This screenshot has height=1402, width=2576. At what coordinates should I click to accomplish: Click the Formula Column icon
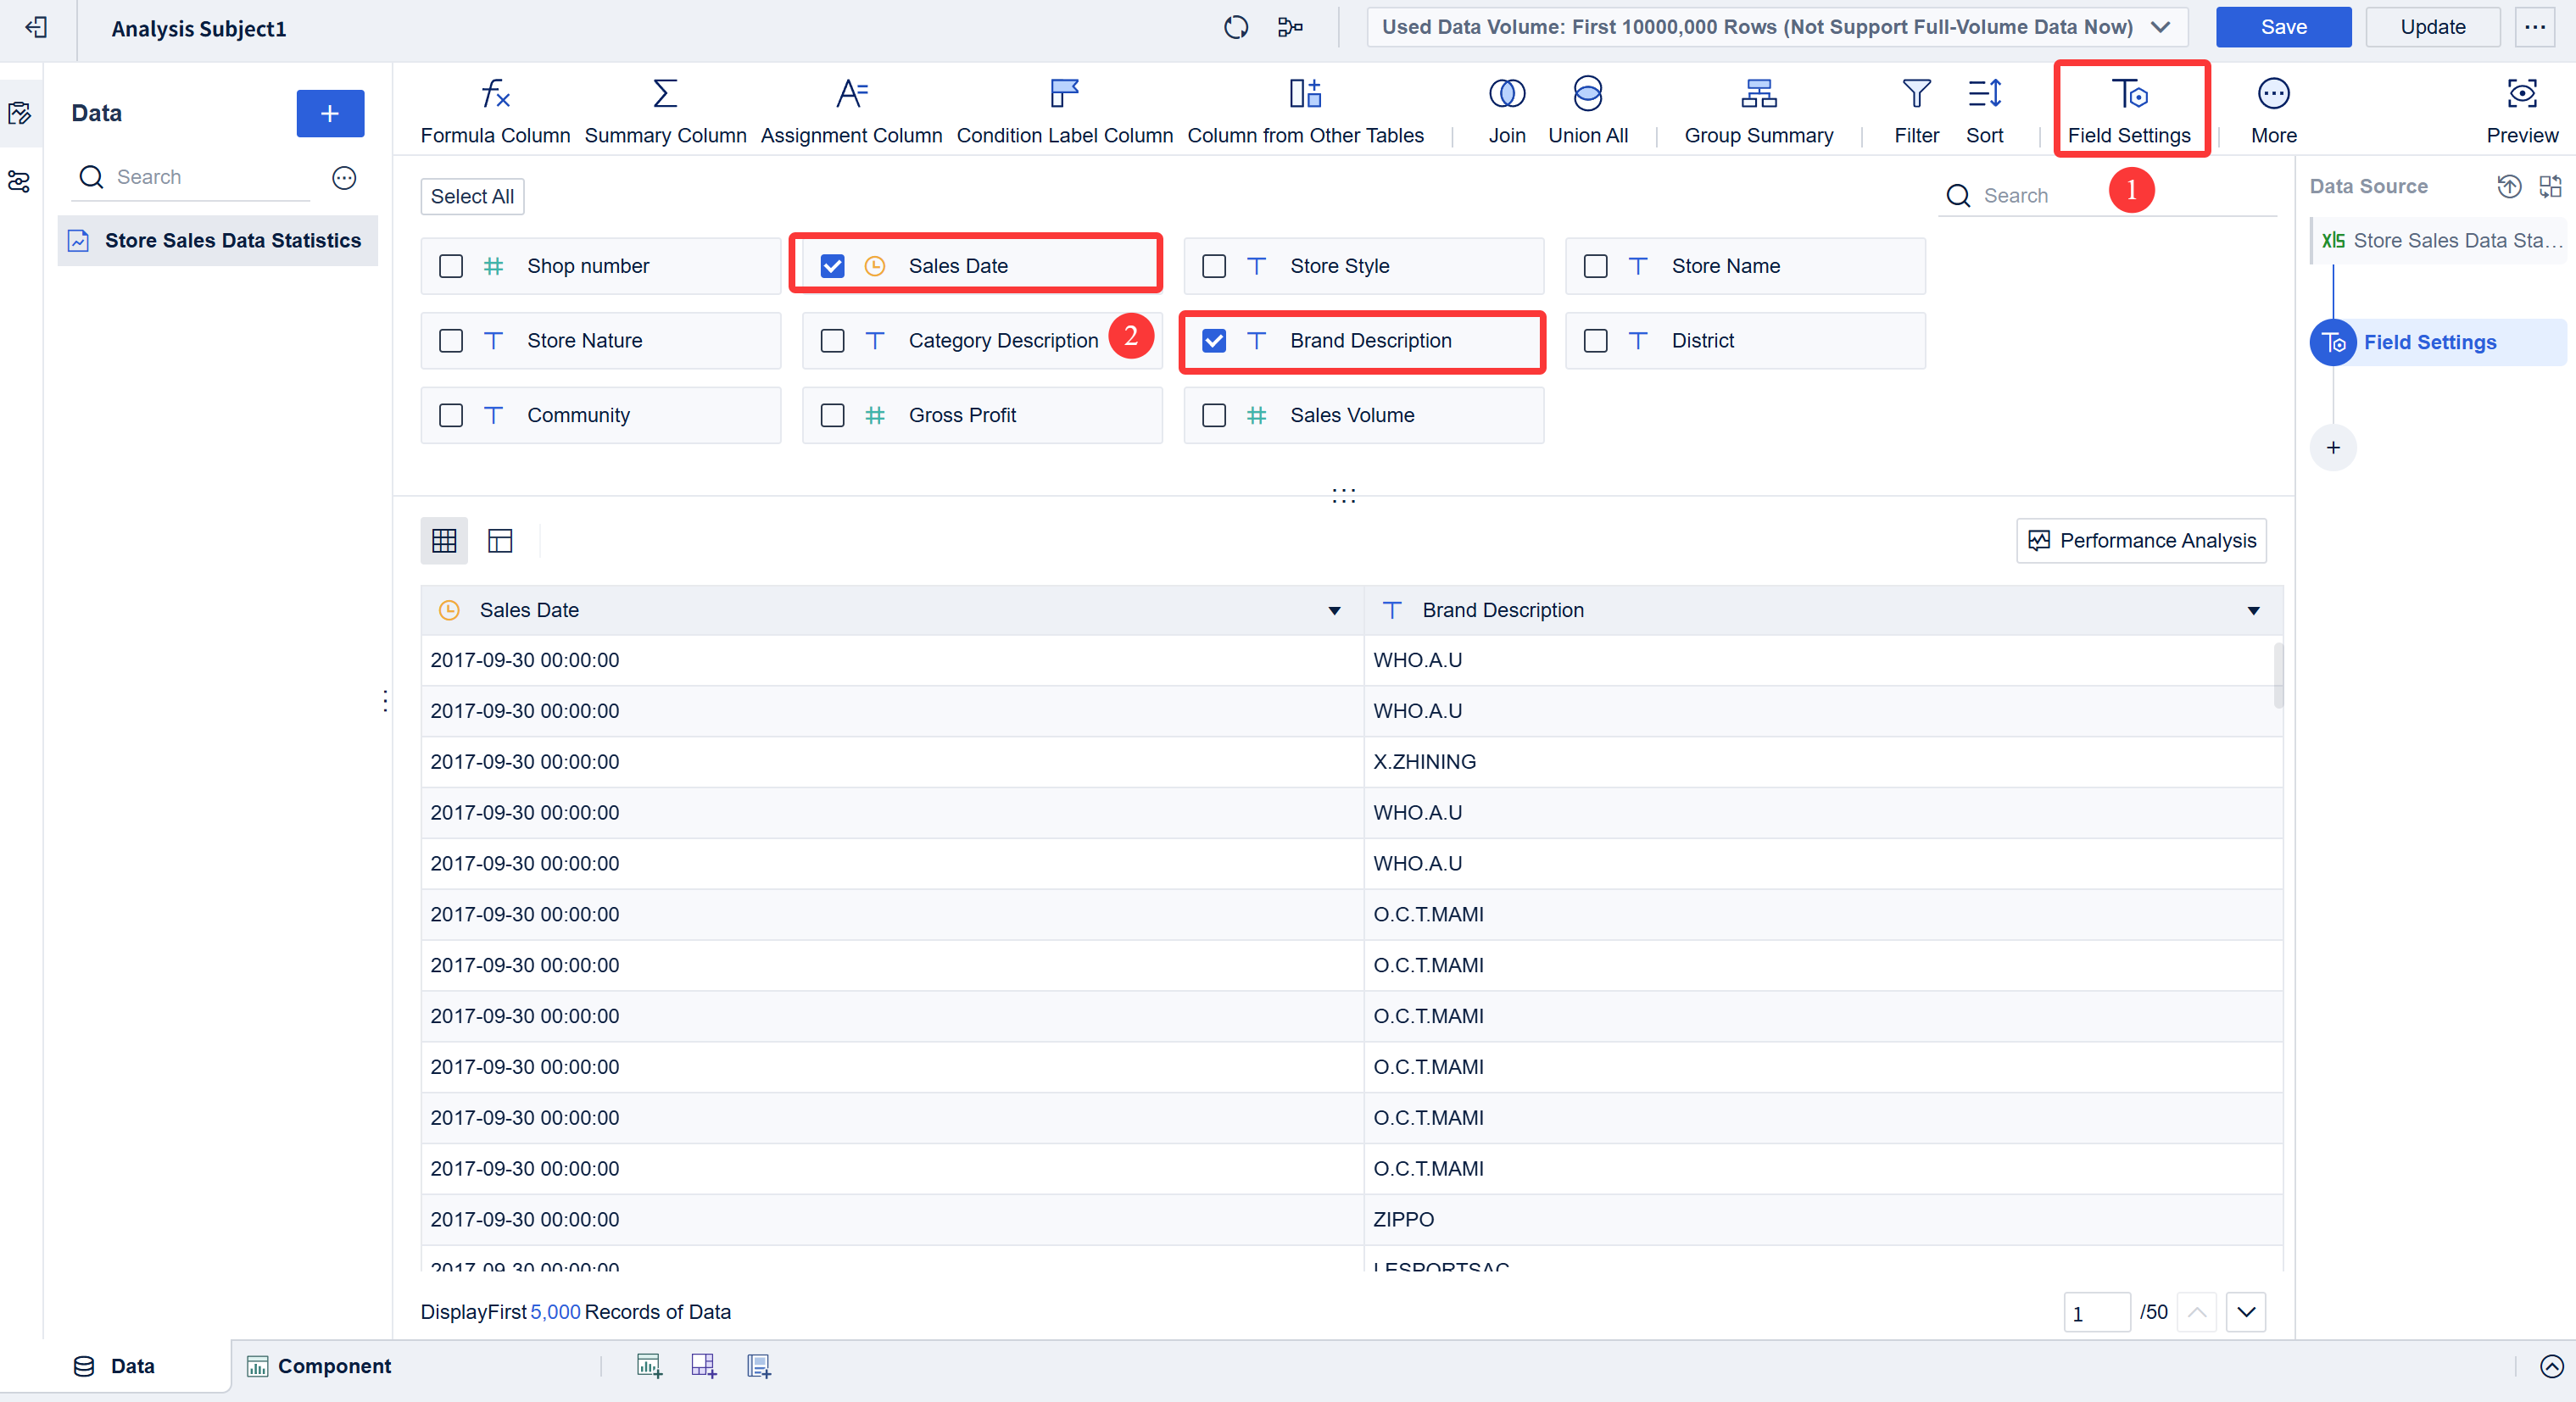(495, 95)
